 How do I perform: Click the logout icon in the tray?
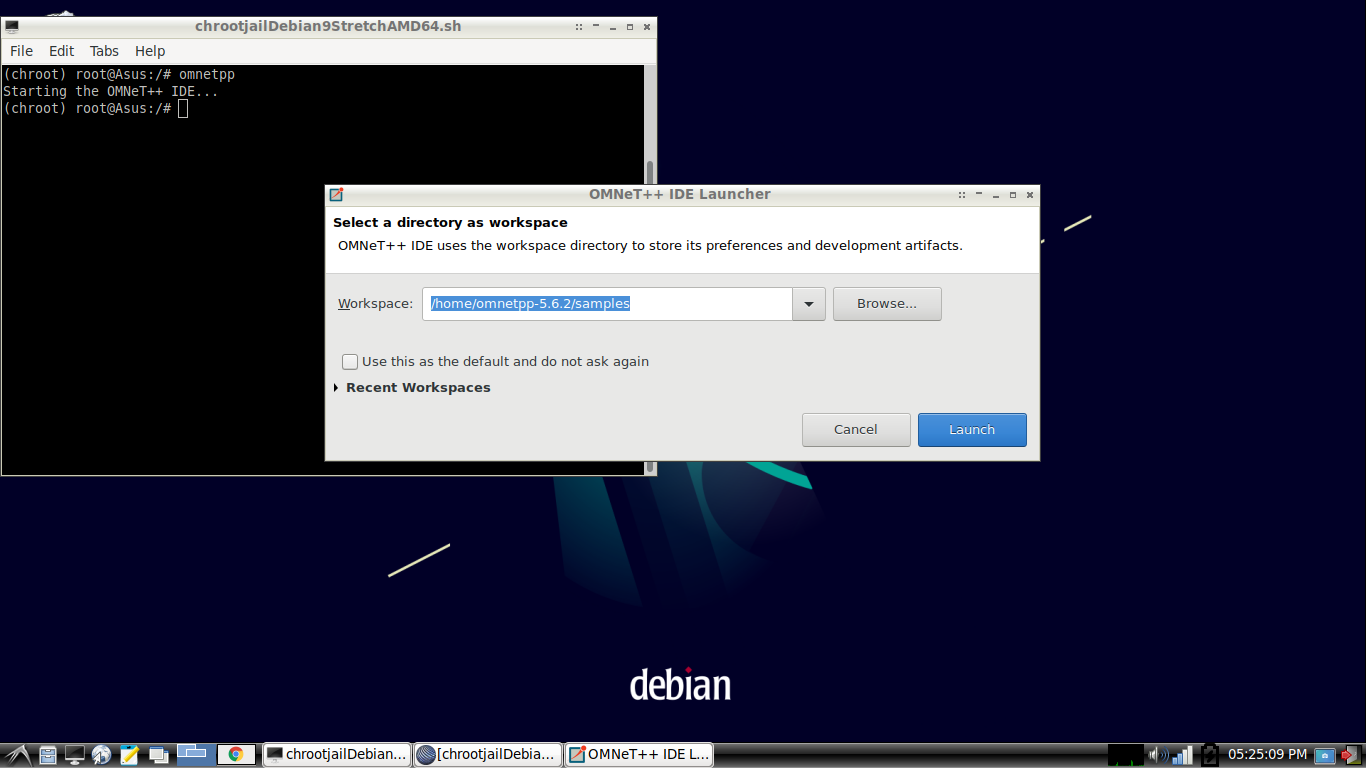coord(1353,754)
